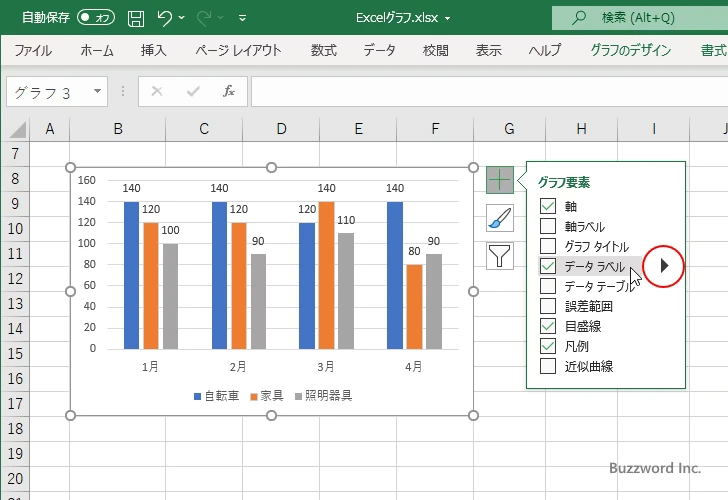Click the orange 家具 bar for 3月
Image resolution: width=728 pixels, height=500 pixels.
tap(326, 275)
